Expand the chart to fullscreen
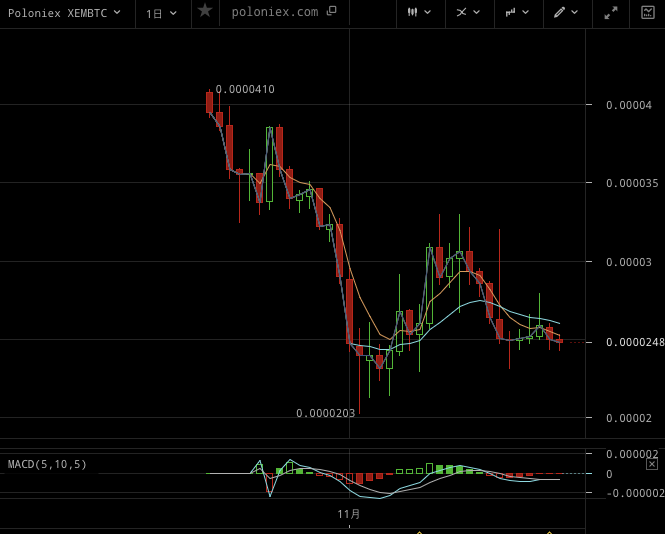 point(611,13)
